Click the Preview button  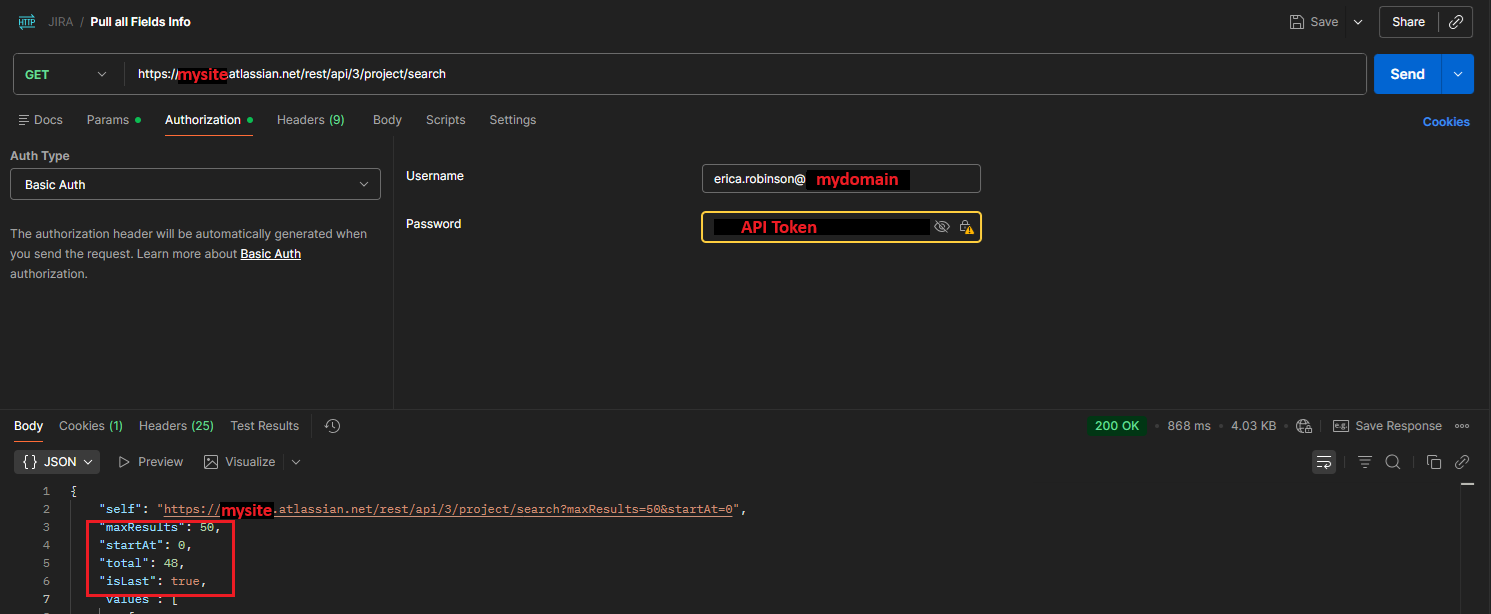click(x=151, y=462)
